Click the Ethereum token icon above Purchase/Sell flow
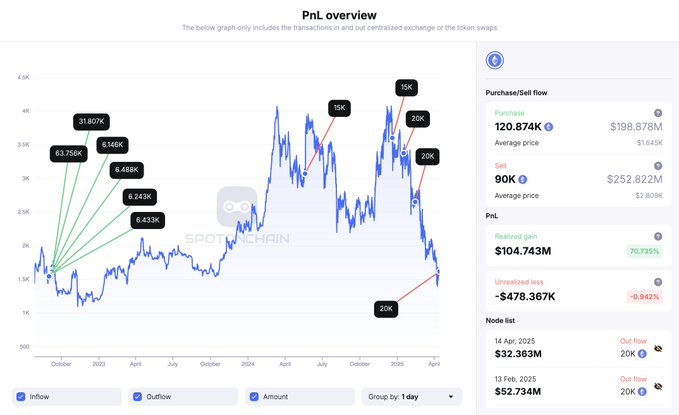The height and width of the screenshot is (415, 679). click(494, 61)
